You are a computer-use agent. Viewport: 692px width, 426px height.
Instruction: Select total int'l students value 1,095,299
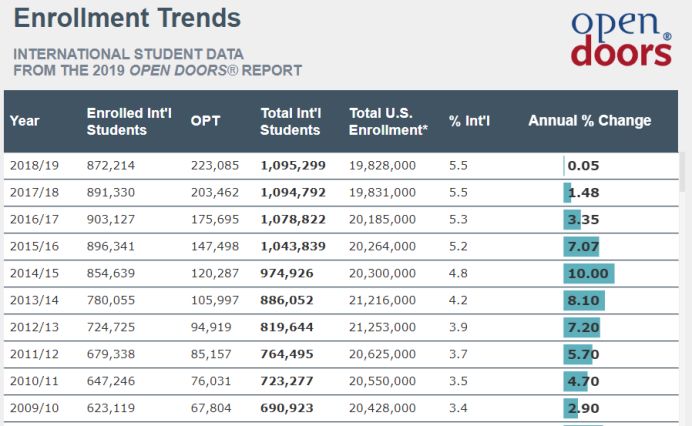click(x=293, y=166)
